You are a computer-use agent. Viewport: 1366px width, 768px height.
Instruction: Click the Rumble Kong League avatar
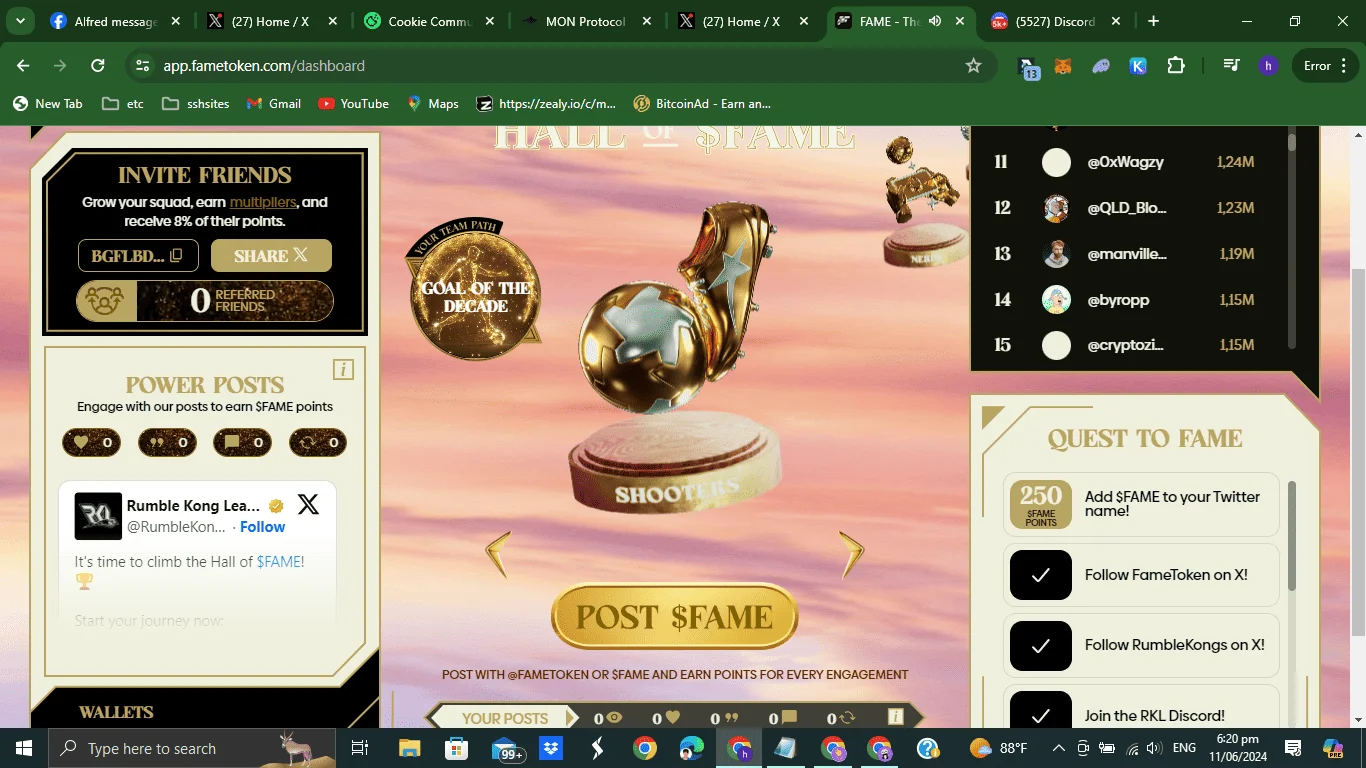98,516
